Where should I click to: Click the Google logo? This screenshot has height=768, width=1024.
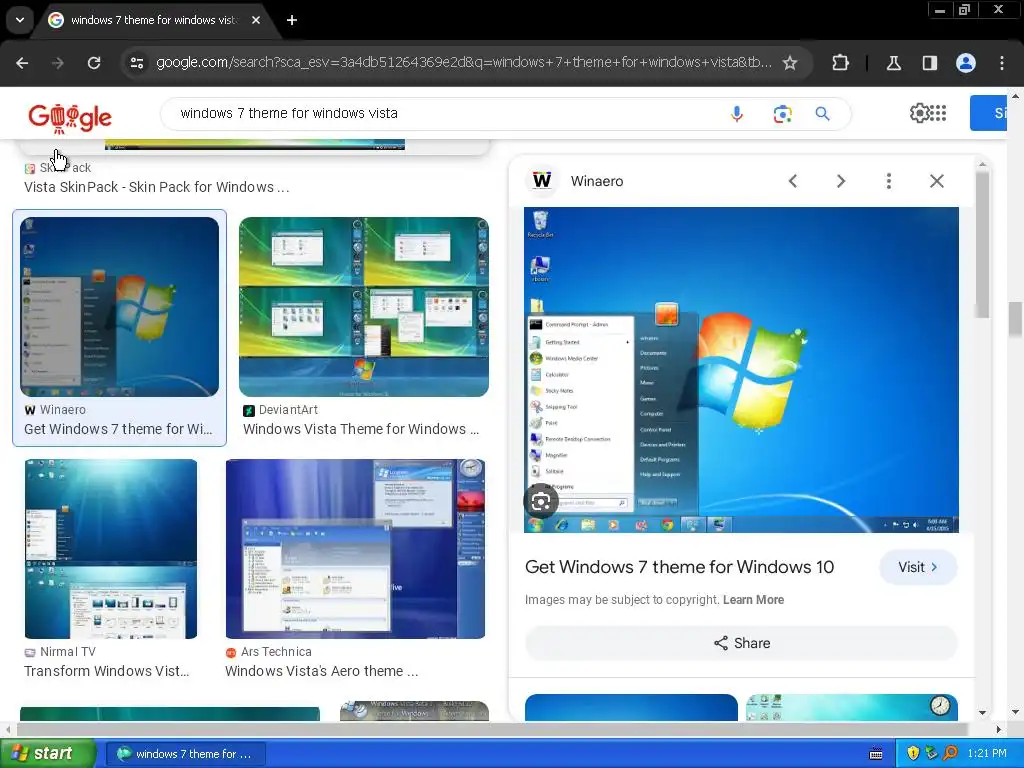coord(70,117)
